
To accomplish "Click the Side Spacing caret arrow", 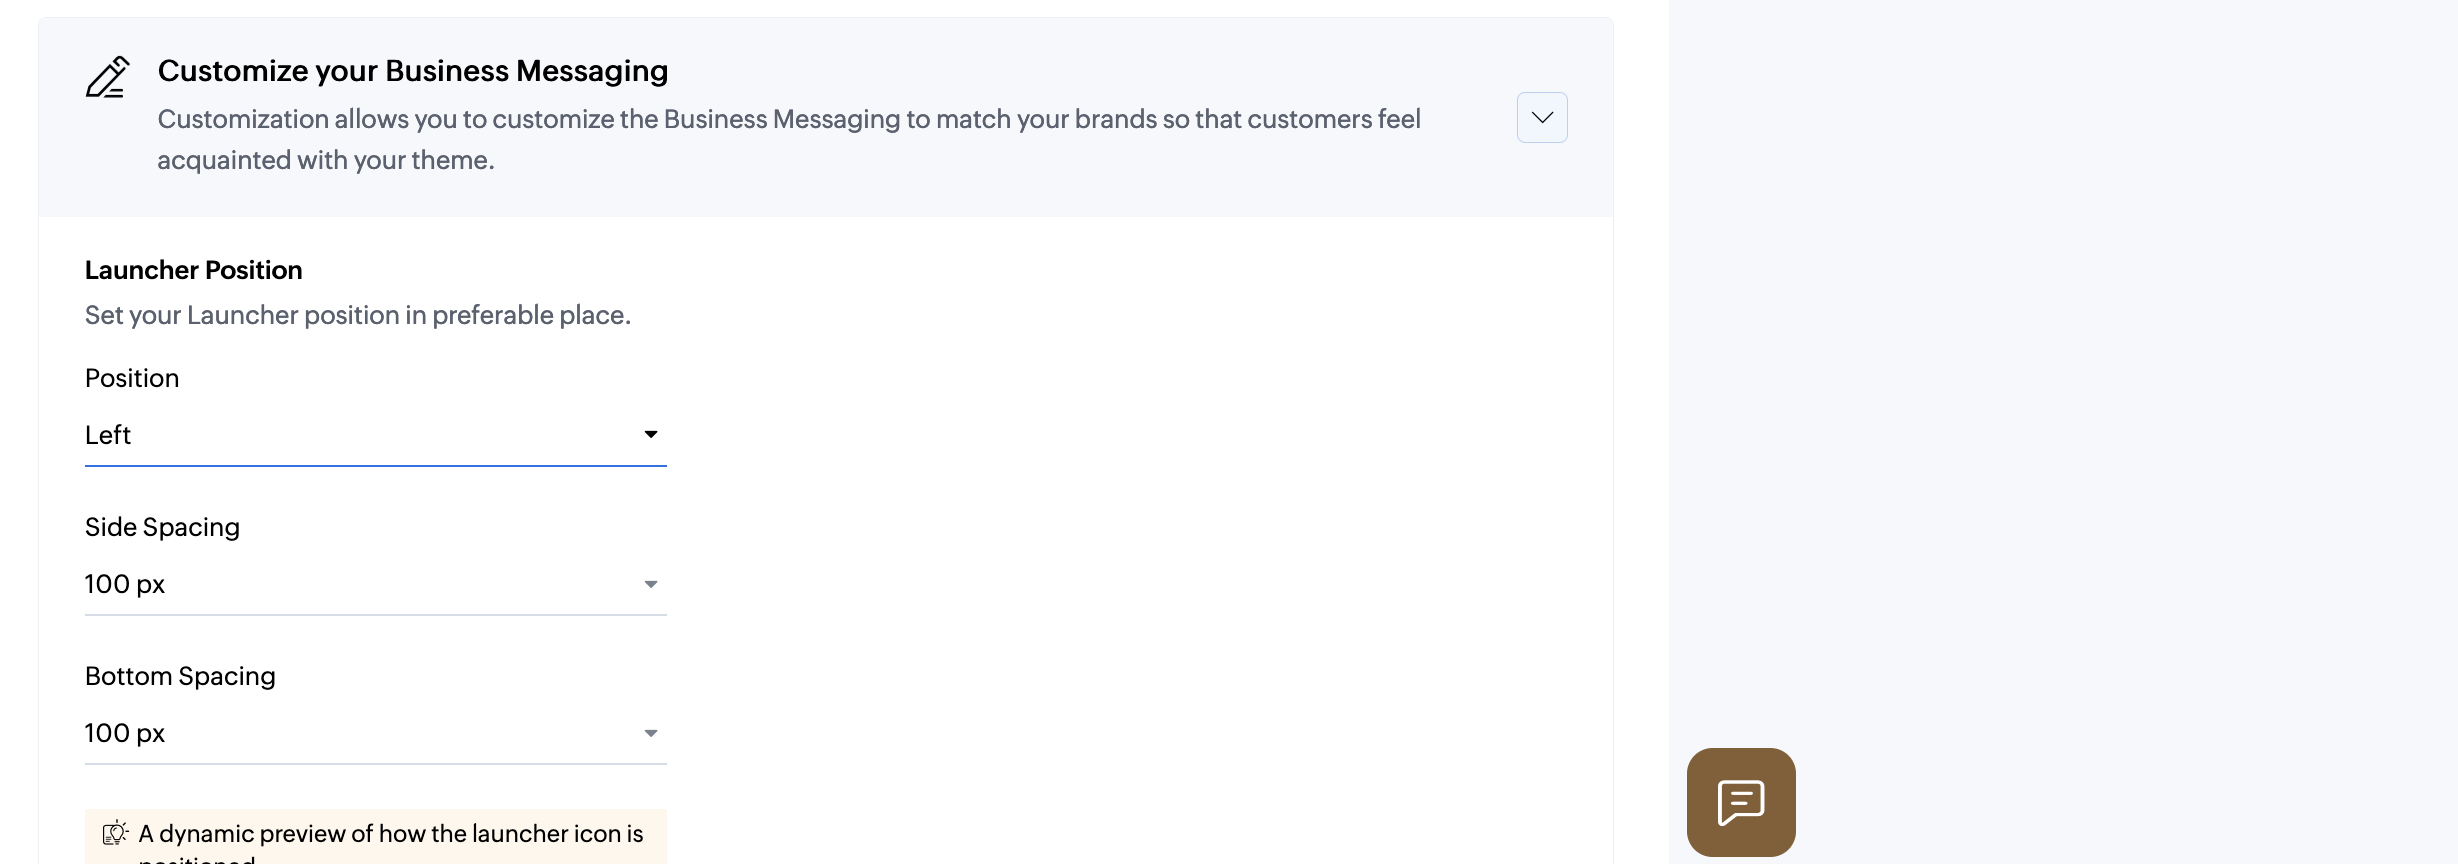I will (651, 584).
